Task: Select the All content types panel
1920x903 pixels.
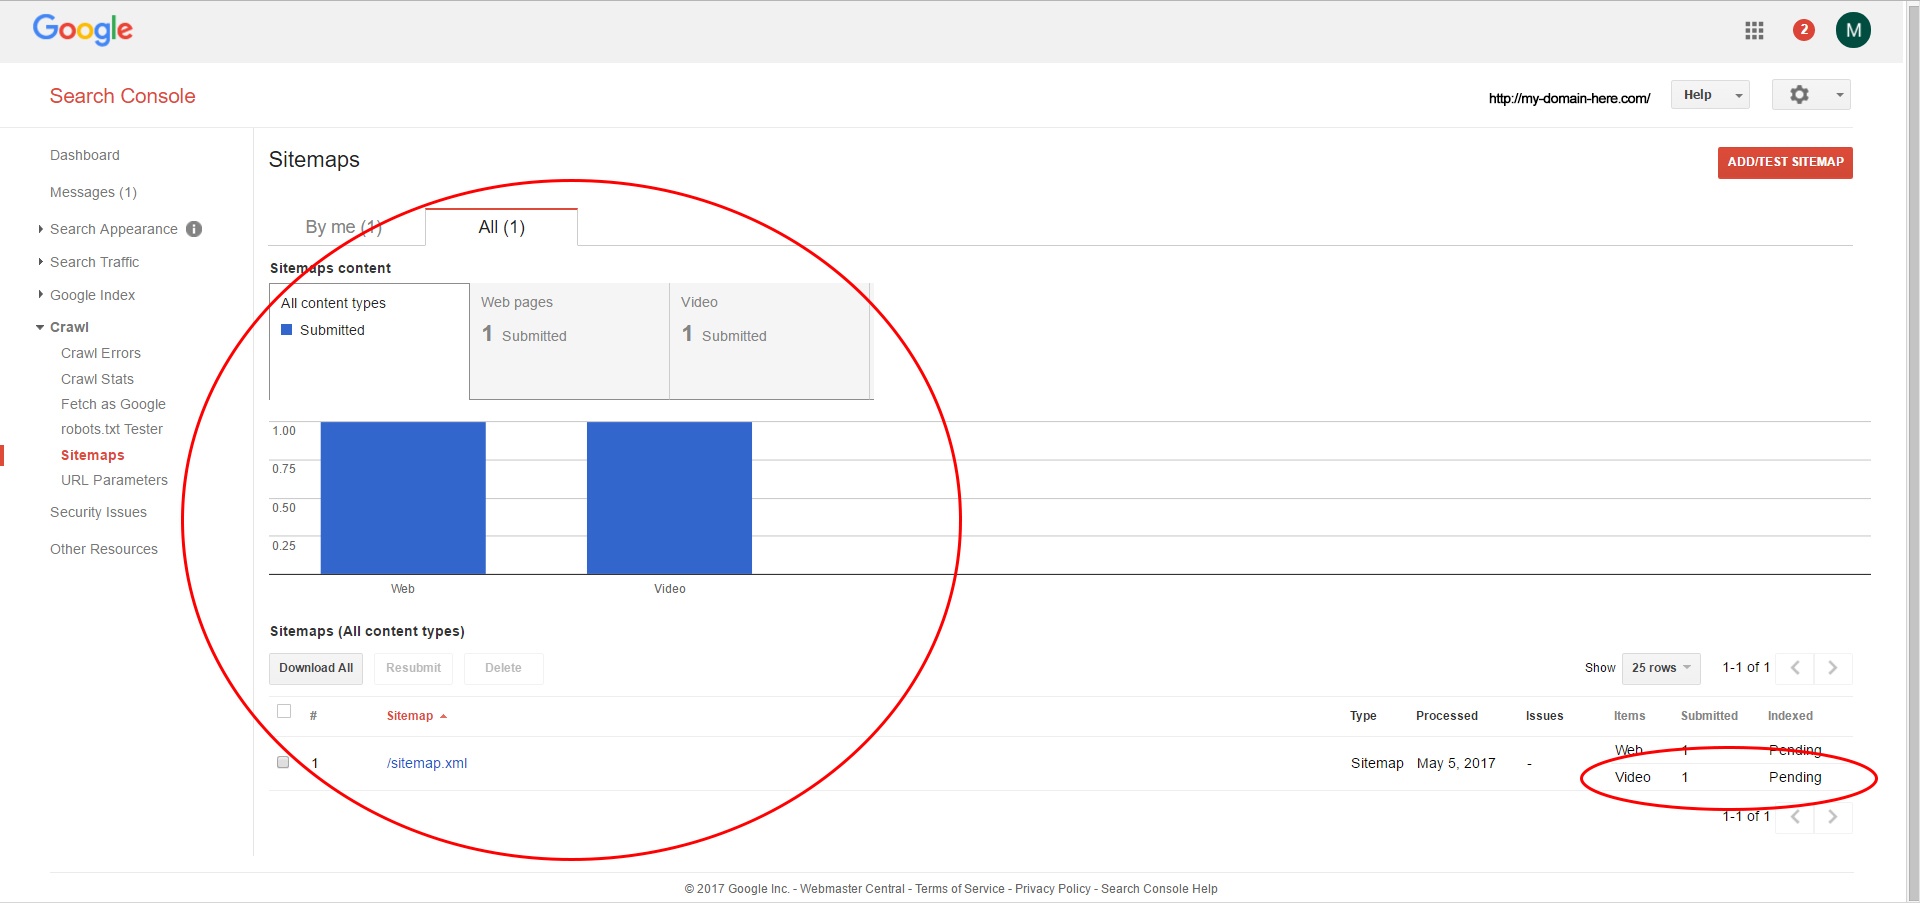Action: click(x=369, y=341)
